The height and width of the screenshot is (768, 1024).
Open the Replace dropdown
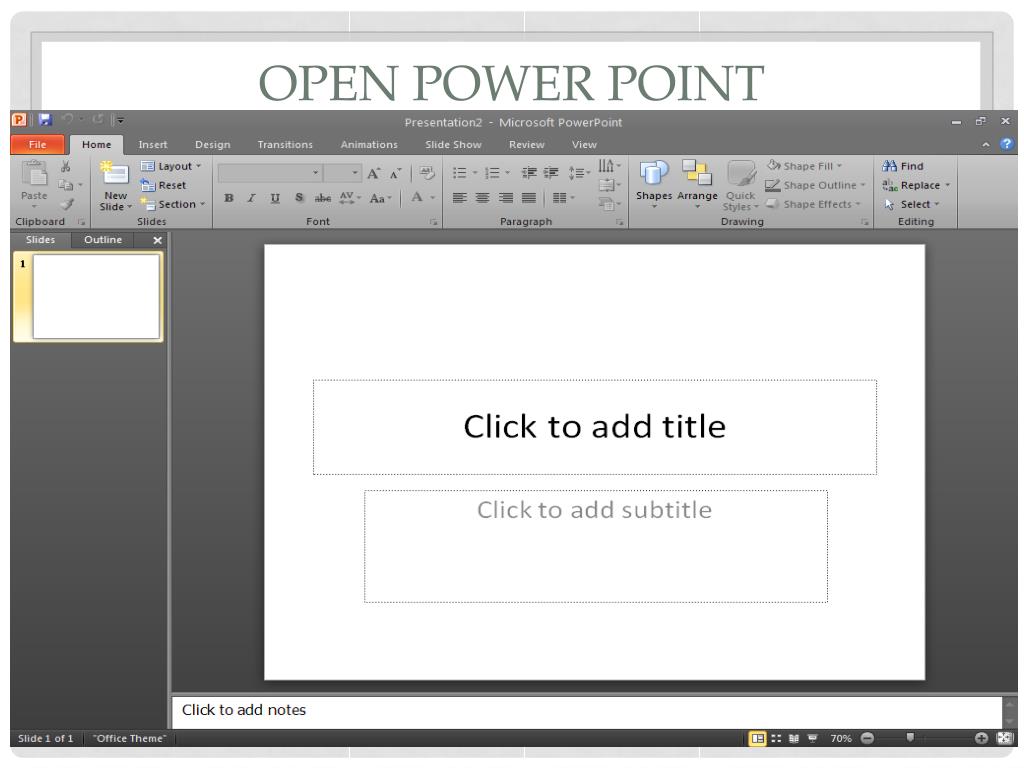(x=916, y=185)
